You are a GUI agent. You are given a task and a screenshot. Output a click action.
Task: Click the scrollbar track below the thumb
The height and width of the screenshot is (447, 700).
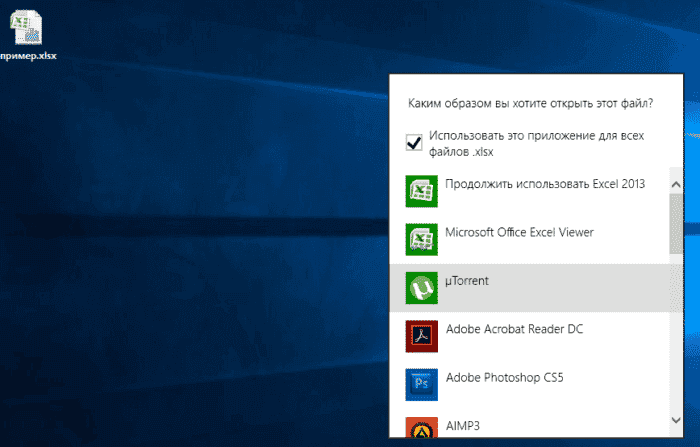tap(677, 340)
